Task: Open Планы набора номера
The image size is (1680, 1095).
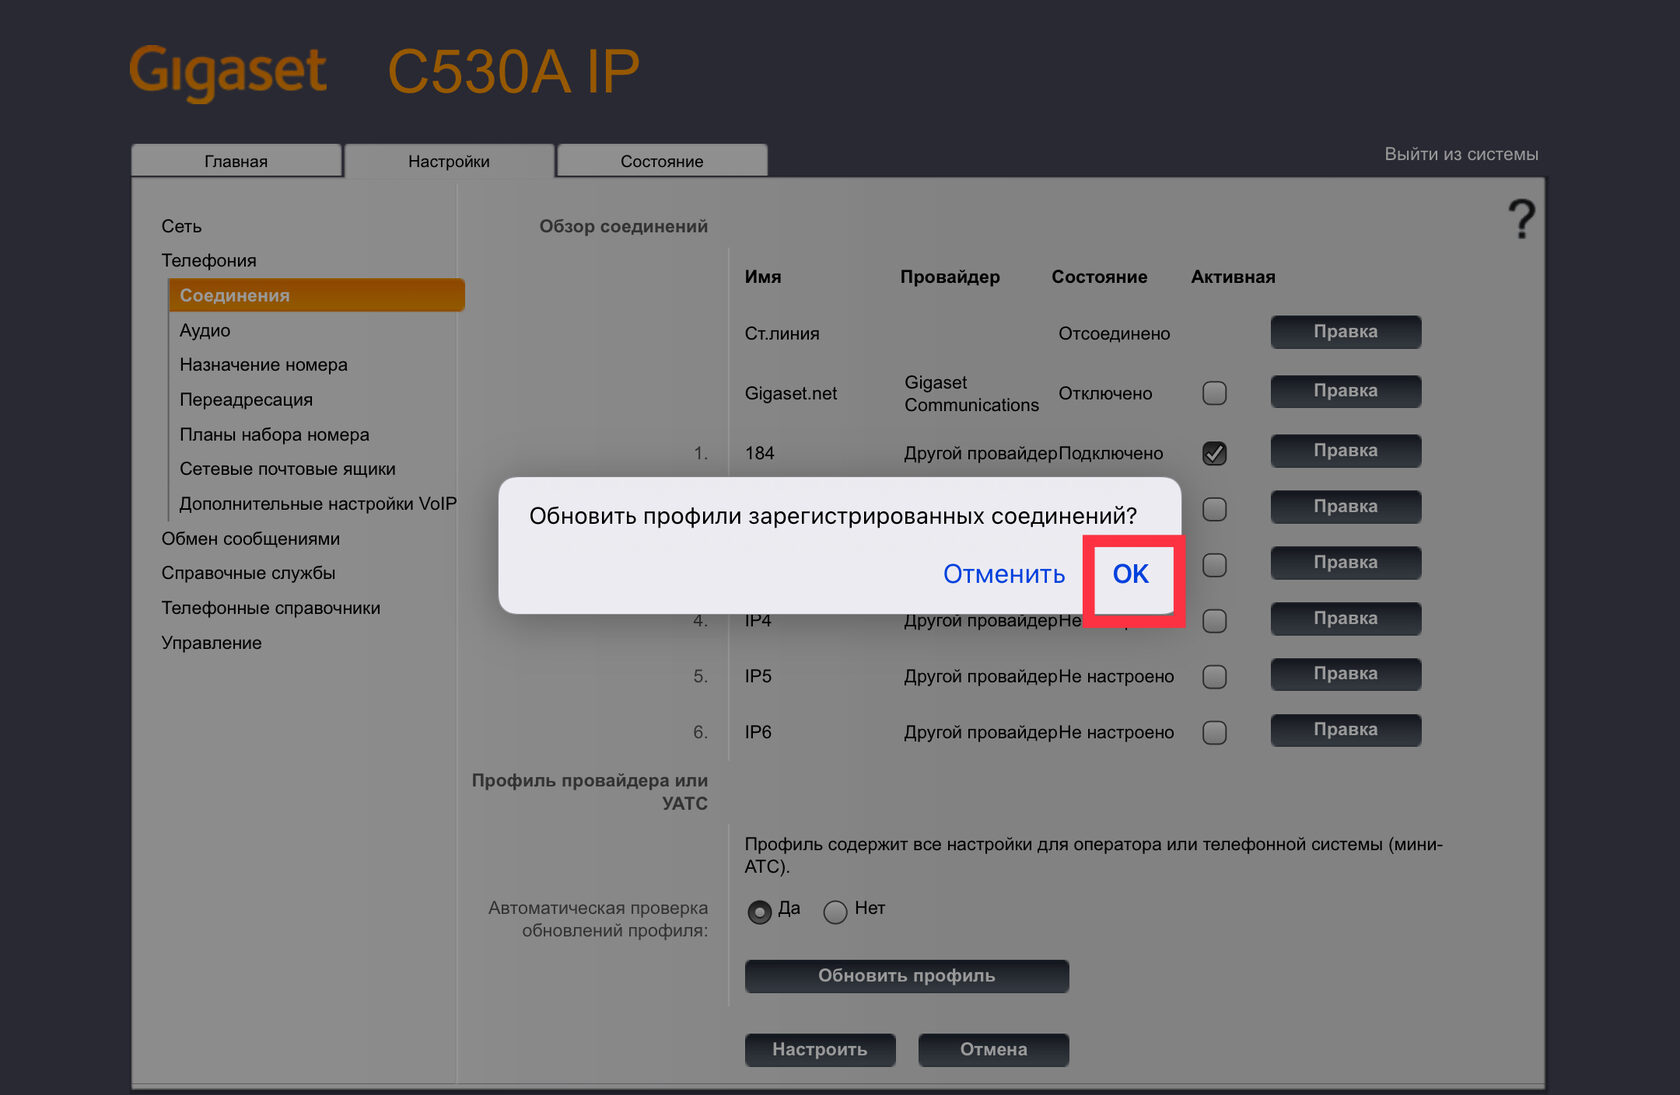Action: click(275, 434)
